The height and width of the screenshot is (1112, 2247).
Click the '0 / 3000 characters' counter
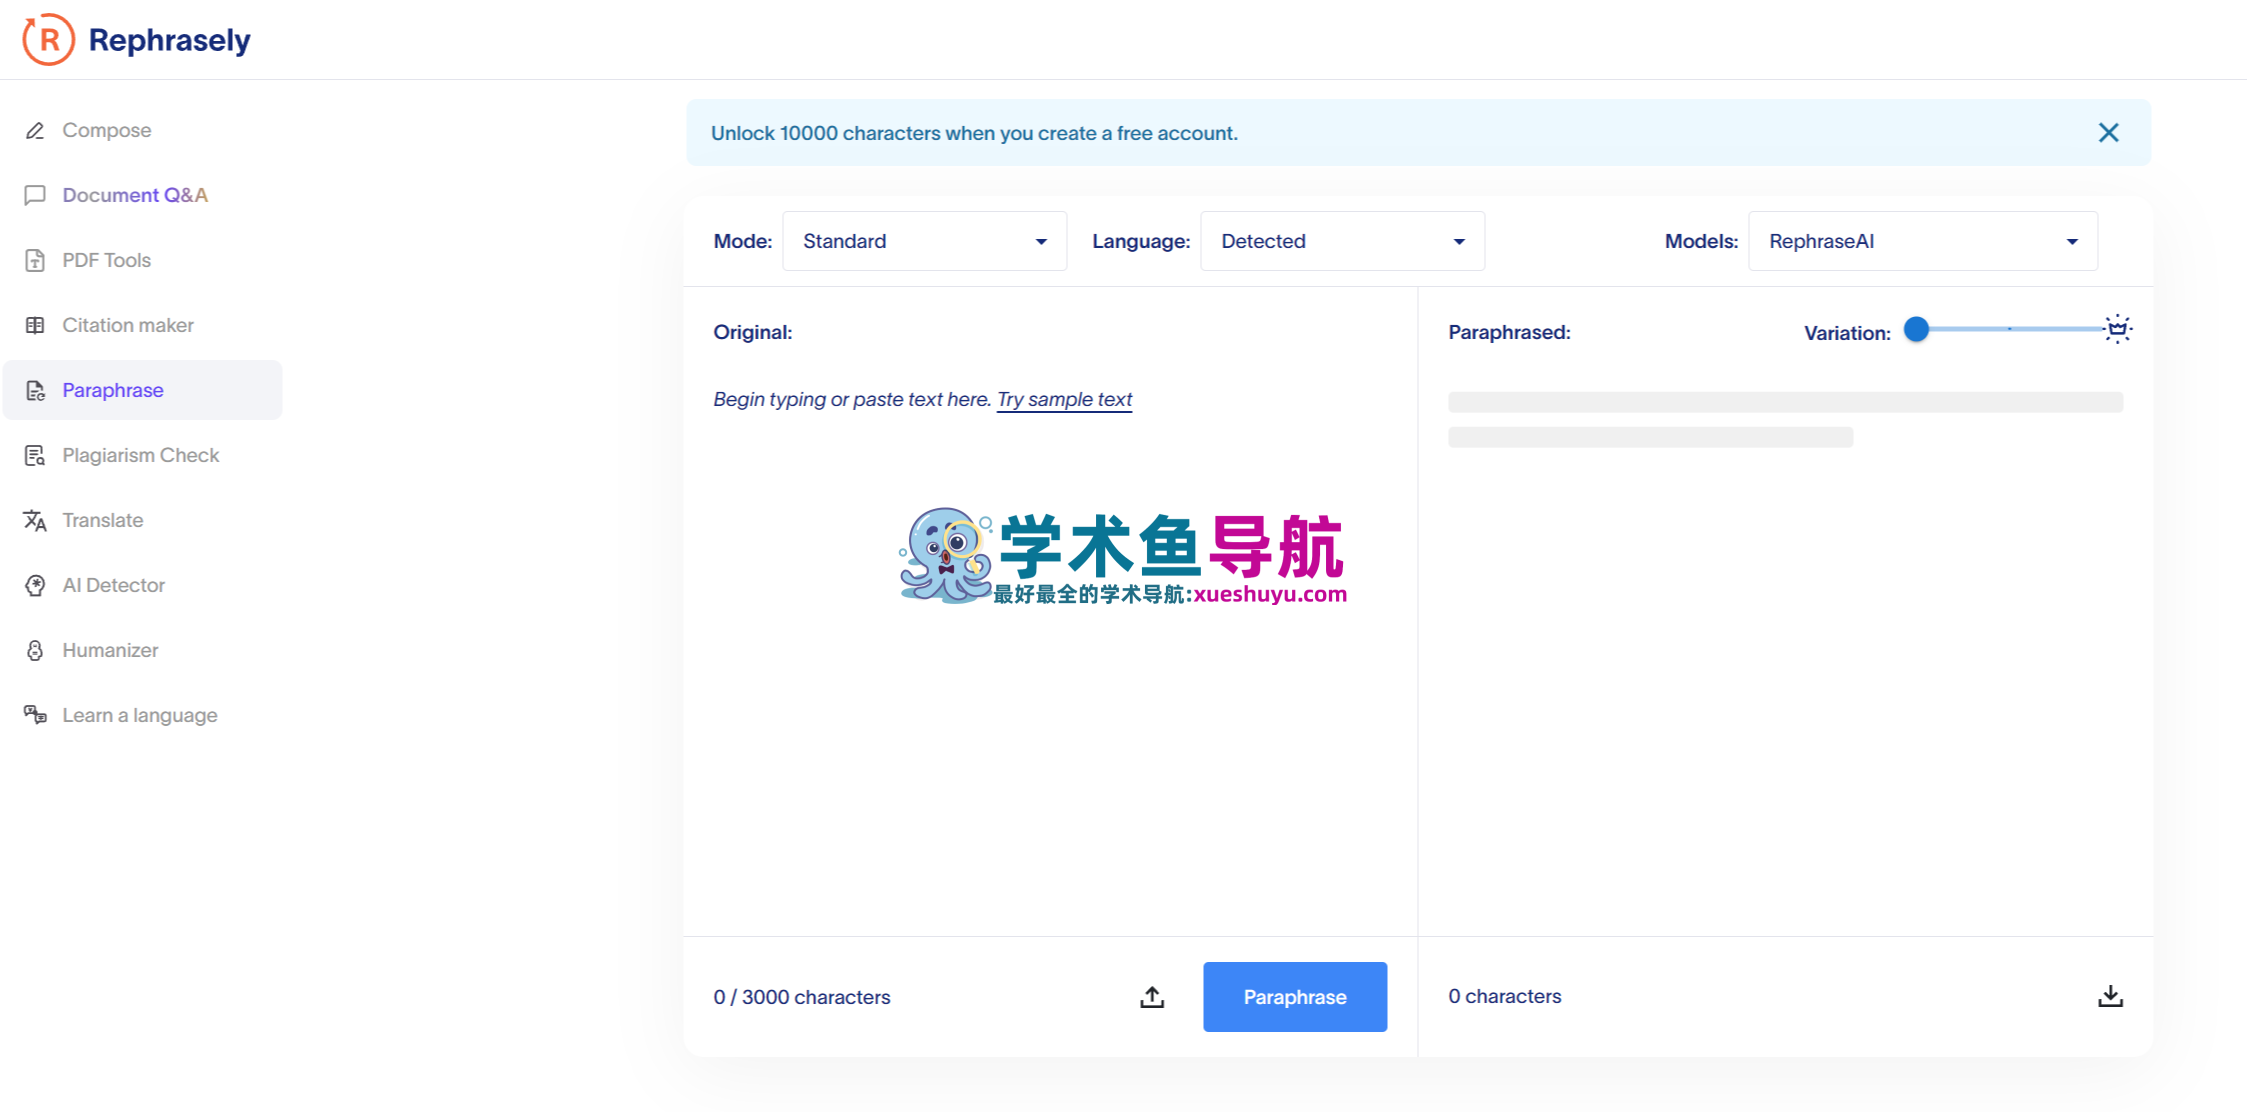pos(802,997)
